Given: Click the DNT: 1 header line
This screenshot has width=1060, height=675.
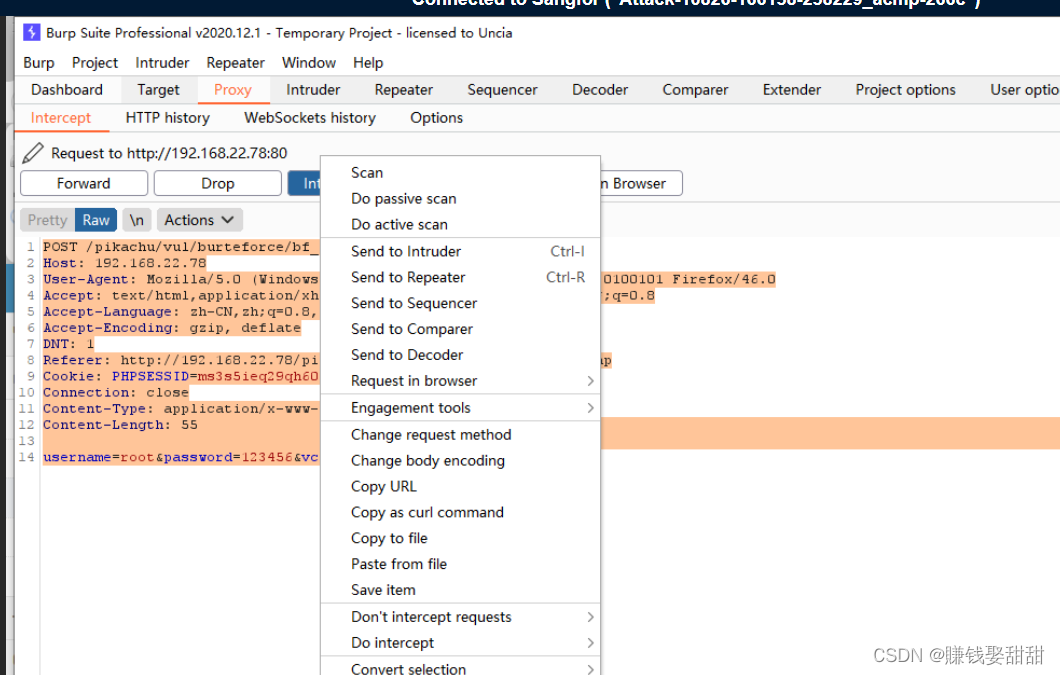Looking at the screenshot, I should [x=68, y=344].
